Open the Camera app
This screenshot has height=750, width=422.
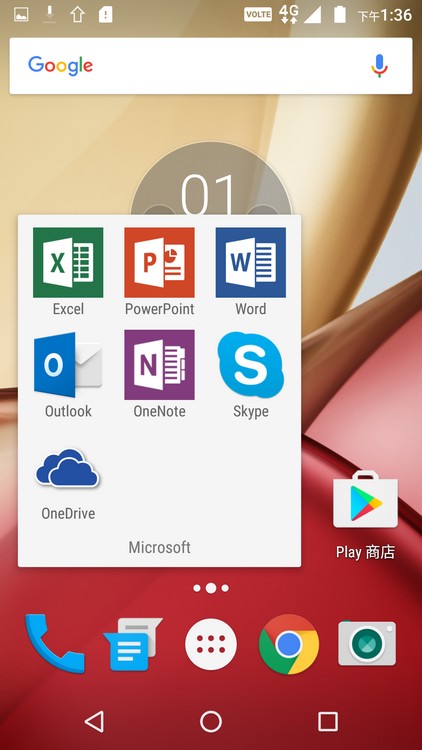[x=367, y=643]
